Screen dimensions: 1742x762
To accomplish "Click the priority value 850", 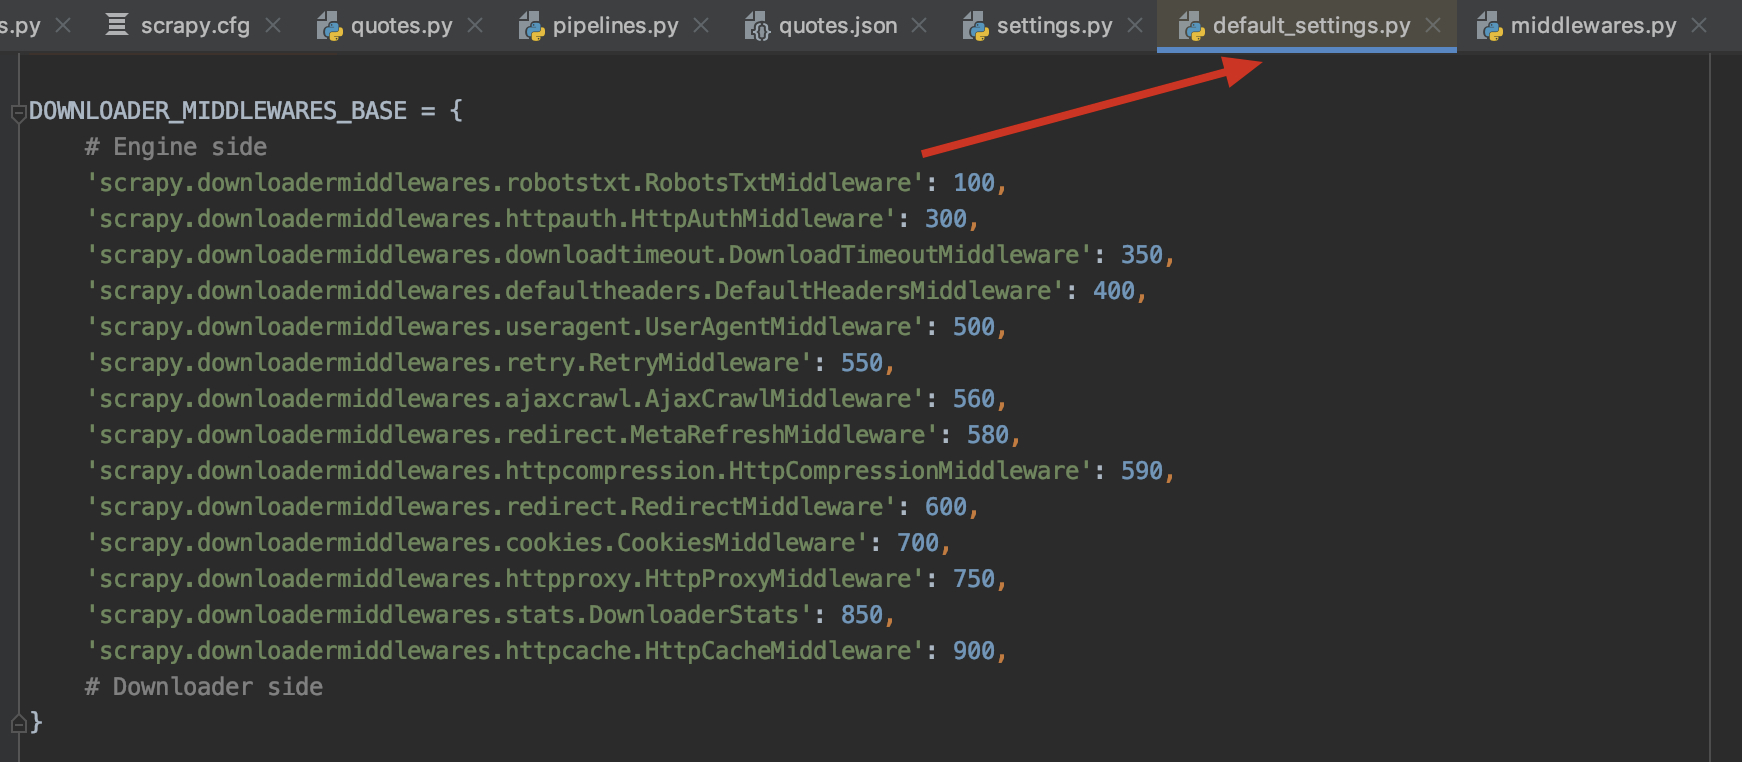I will point(862,615).
